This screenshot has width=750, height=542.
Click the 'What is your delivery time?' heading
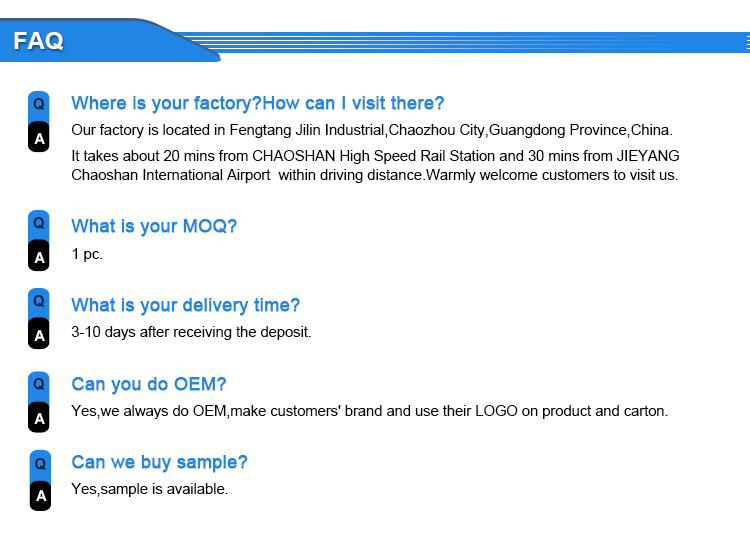click(185, 306)
